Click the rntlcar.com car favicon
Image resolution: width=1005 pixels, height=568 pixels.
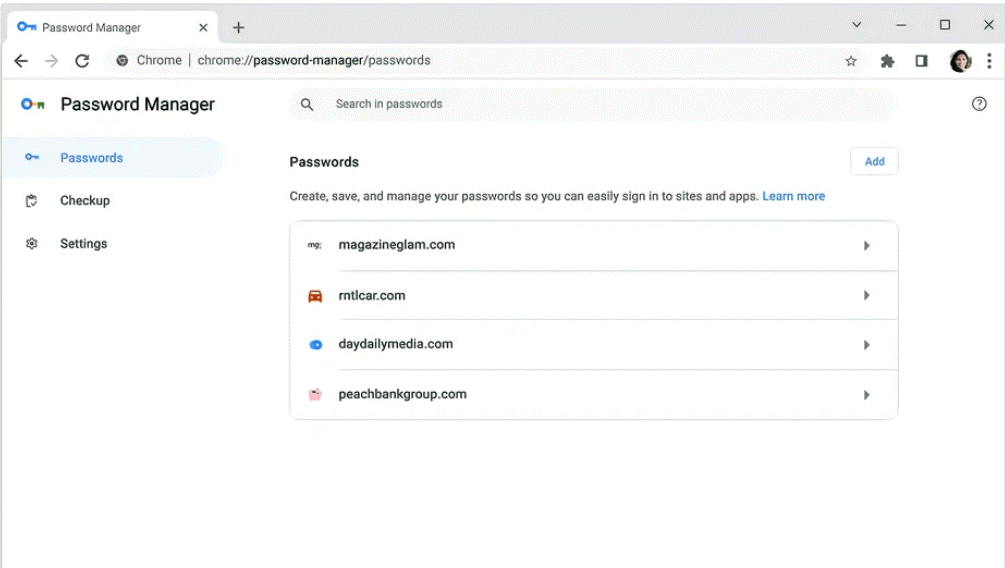point(315,296)
